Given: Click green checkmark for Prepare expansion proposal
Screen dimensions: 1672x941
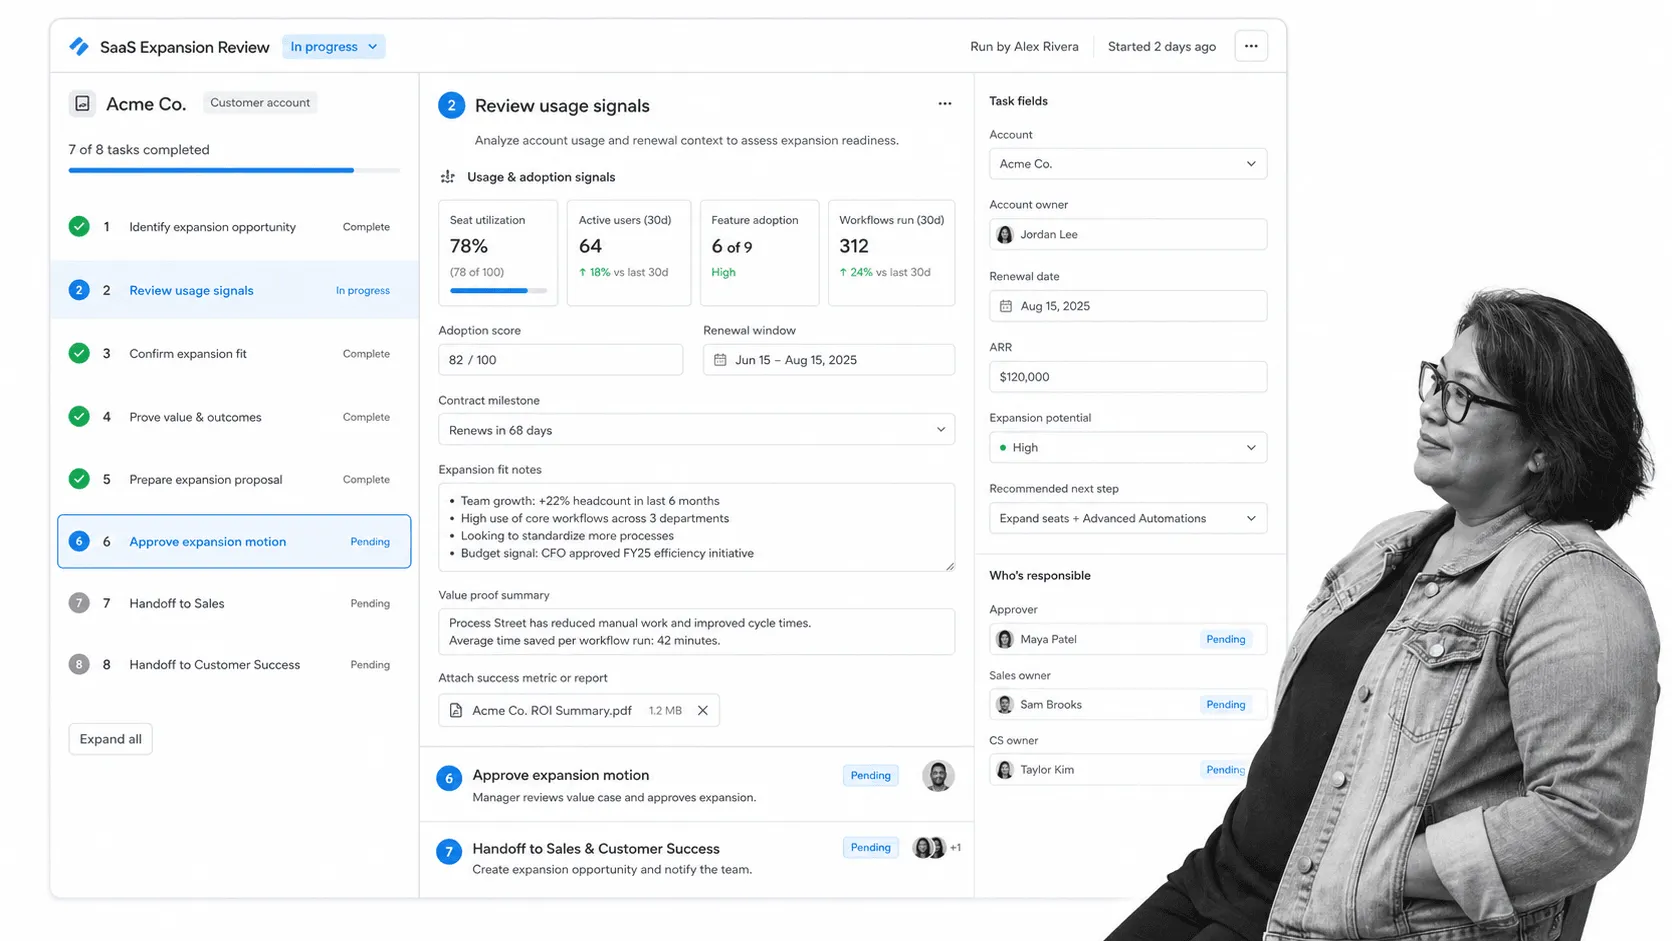Looking at the screenshot, I should pyautogui.click(x=79, y=479).
